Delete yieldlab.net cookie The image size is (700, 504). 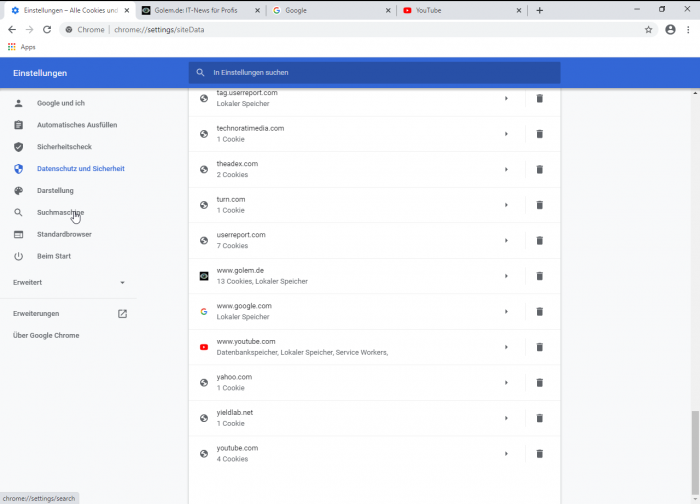pyautogui.click(x=539, y=418)
